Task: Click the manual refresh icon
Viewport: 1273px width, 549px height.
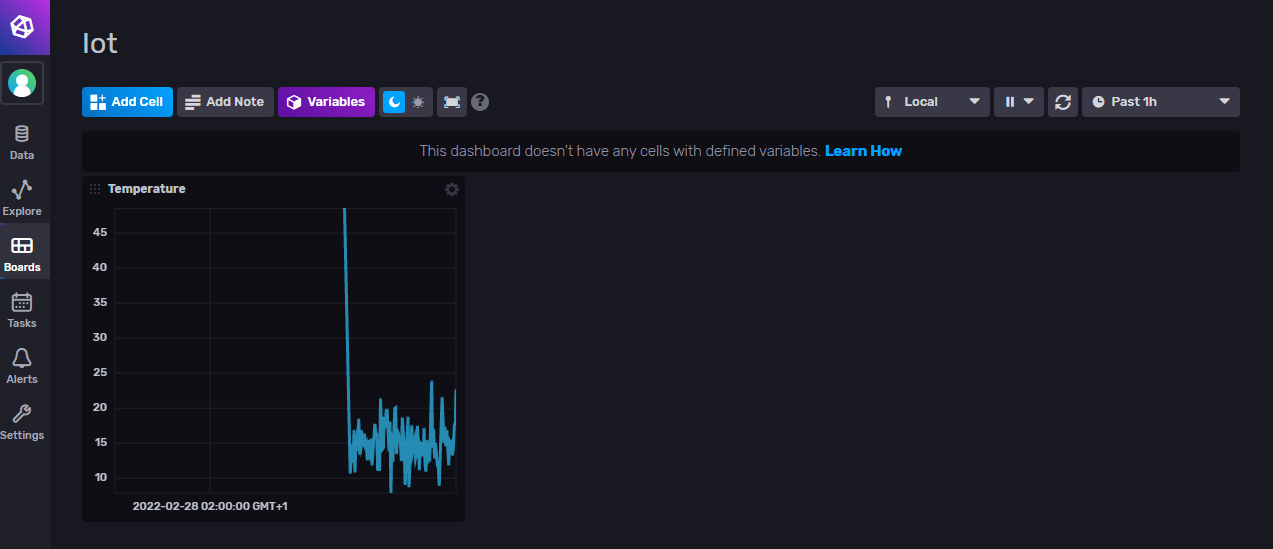Action: (1063, 102)
